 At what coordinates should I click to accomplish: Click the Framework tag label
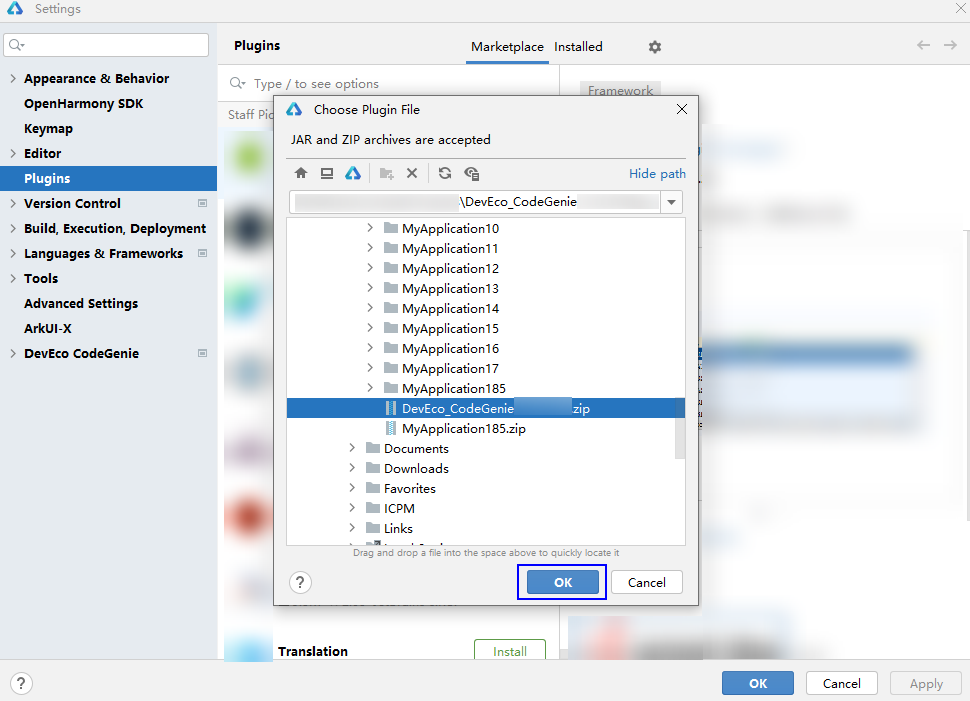pyautogui.click(x=620, y=90)
